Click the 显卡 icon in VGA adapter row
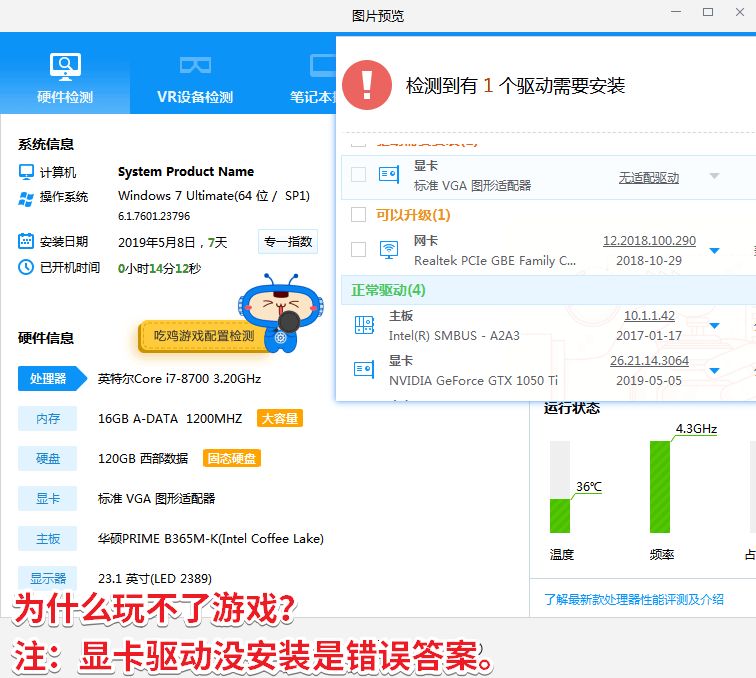This screenshot has width=756, height=678. coord(389,174)
